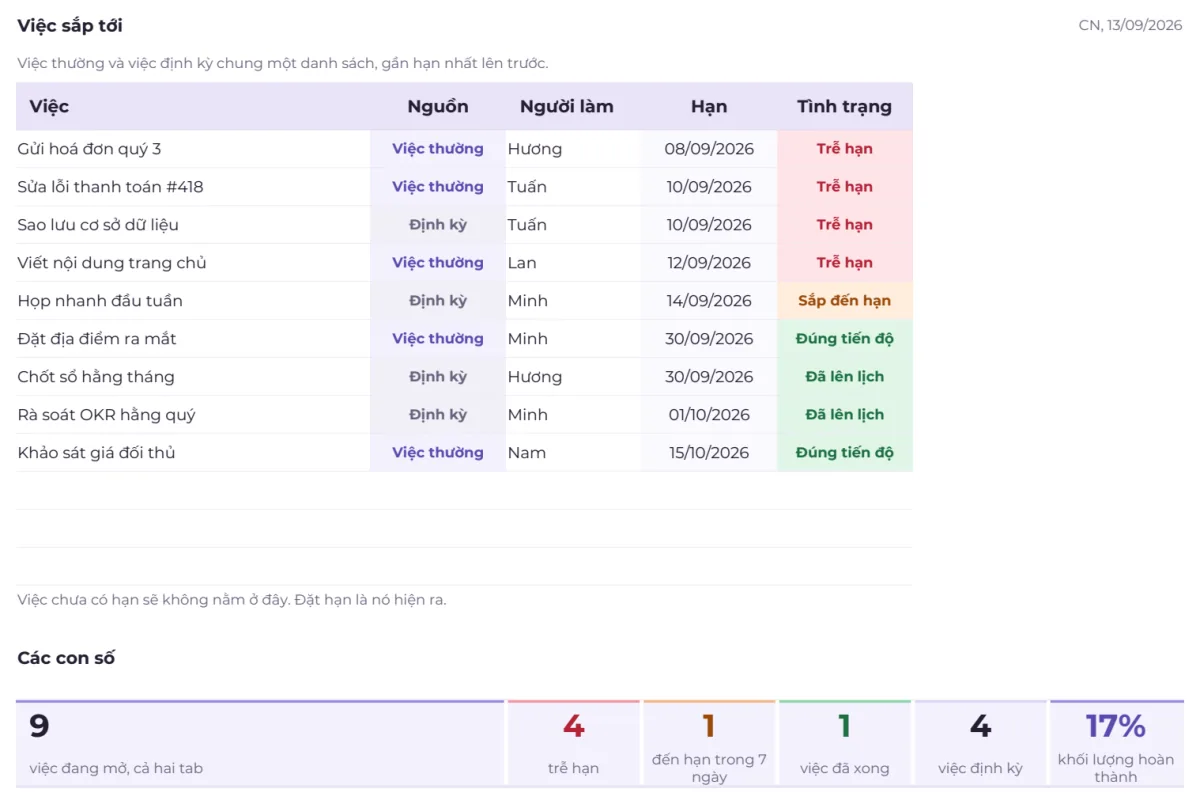This screenshot has height=804, width=1200.
Task: Select assignee "Minh" in the Rà soát OKR row
Action: click(528, 415)
